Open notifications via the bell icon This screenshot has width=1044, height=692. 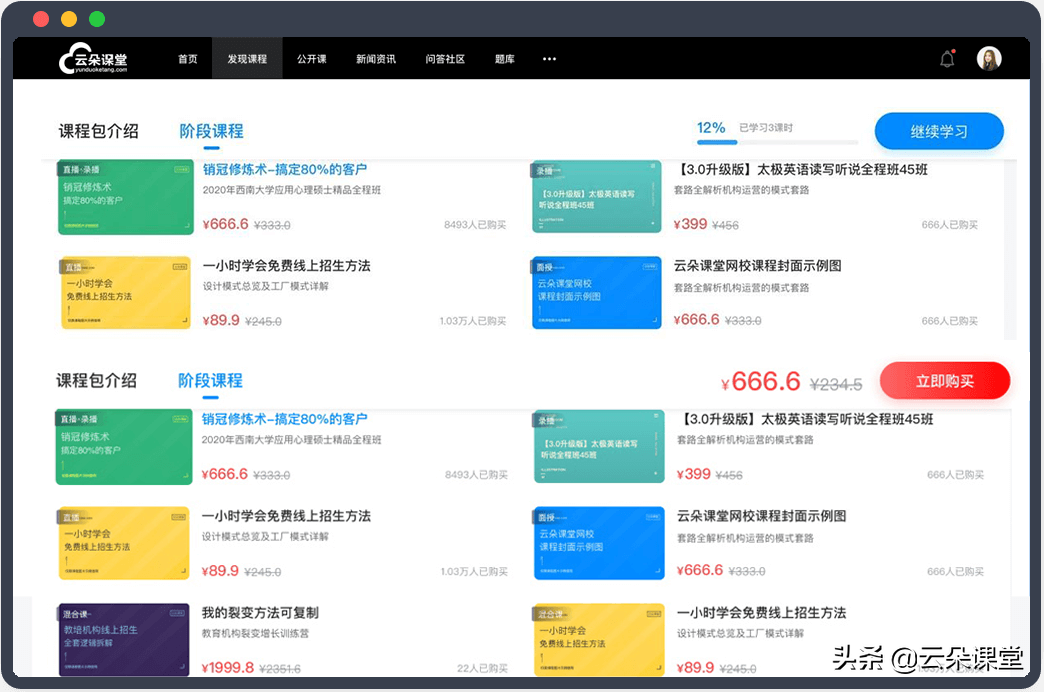pyautogui.click(x=946, y=58)
